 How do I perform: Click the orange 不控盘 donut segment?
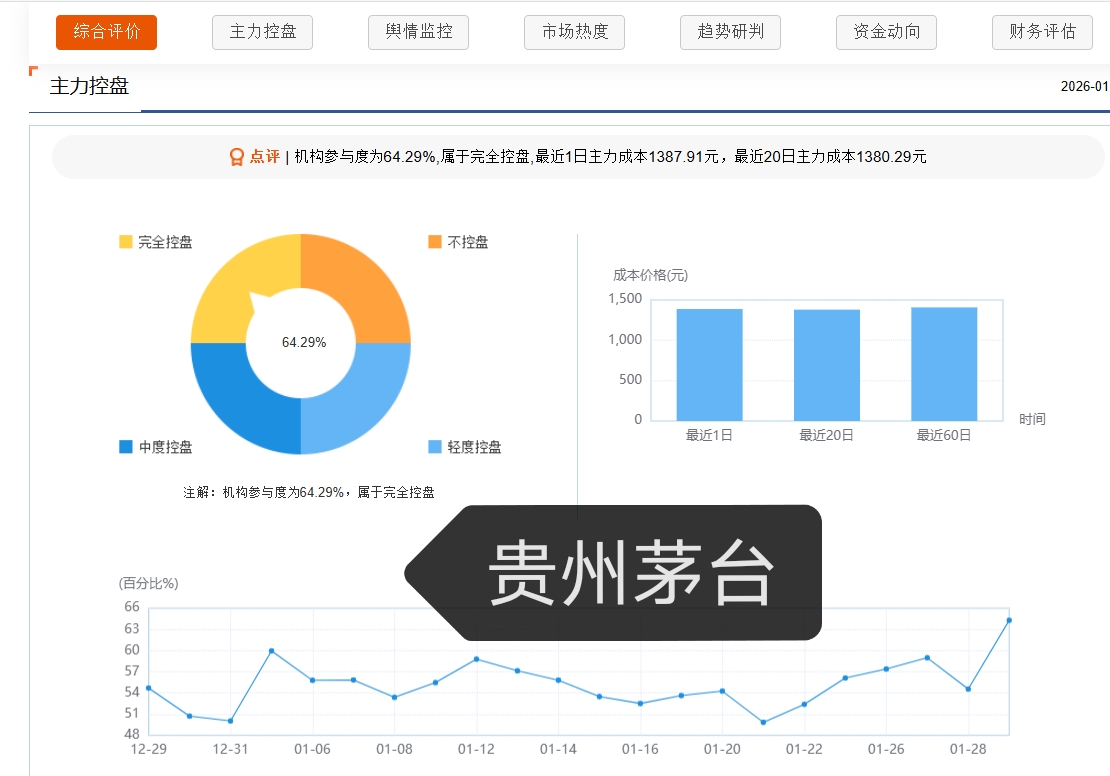pos(361,283)
